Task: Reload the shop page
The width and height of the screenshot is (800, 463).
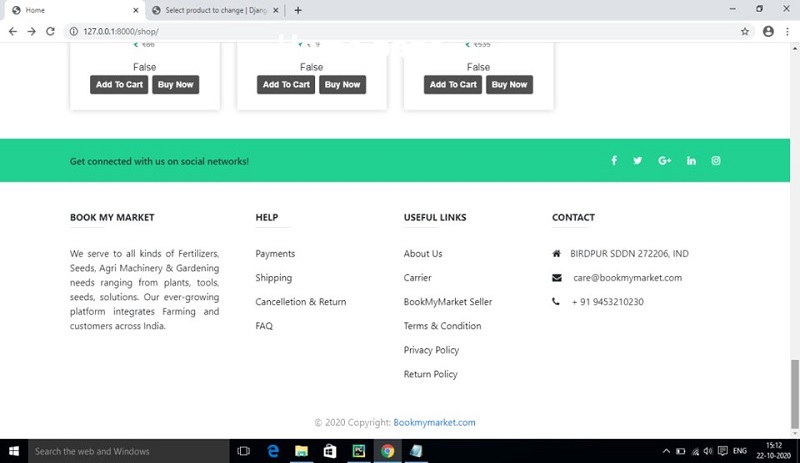Action: coord(50,31)
